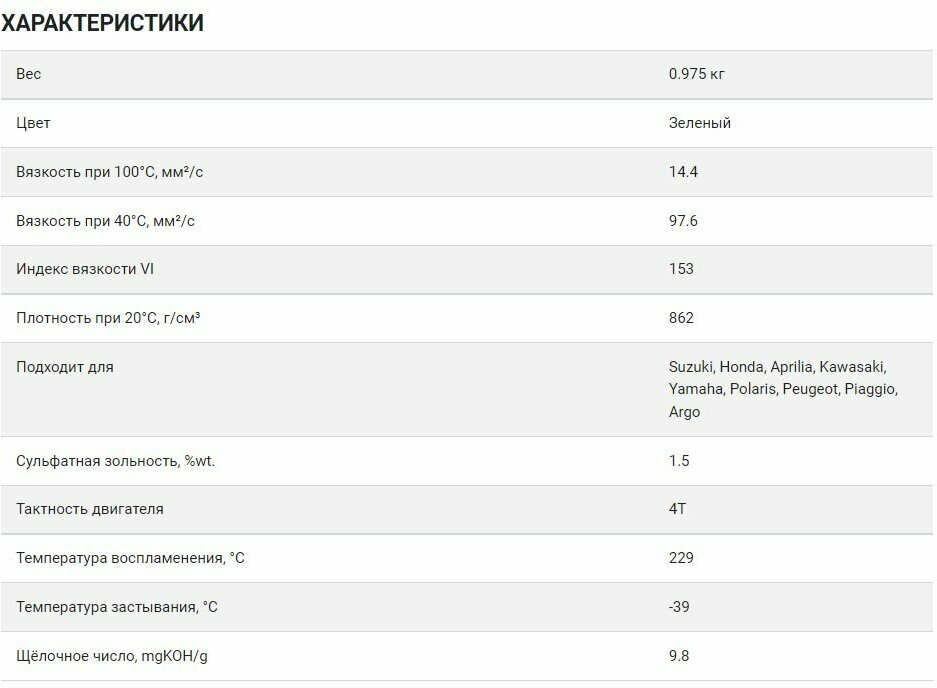Select the 97.6 viscosity value
Viewport: 937px width, 688px height.
click(x=683, y=220)
